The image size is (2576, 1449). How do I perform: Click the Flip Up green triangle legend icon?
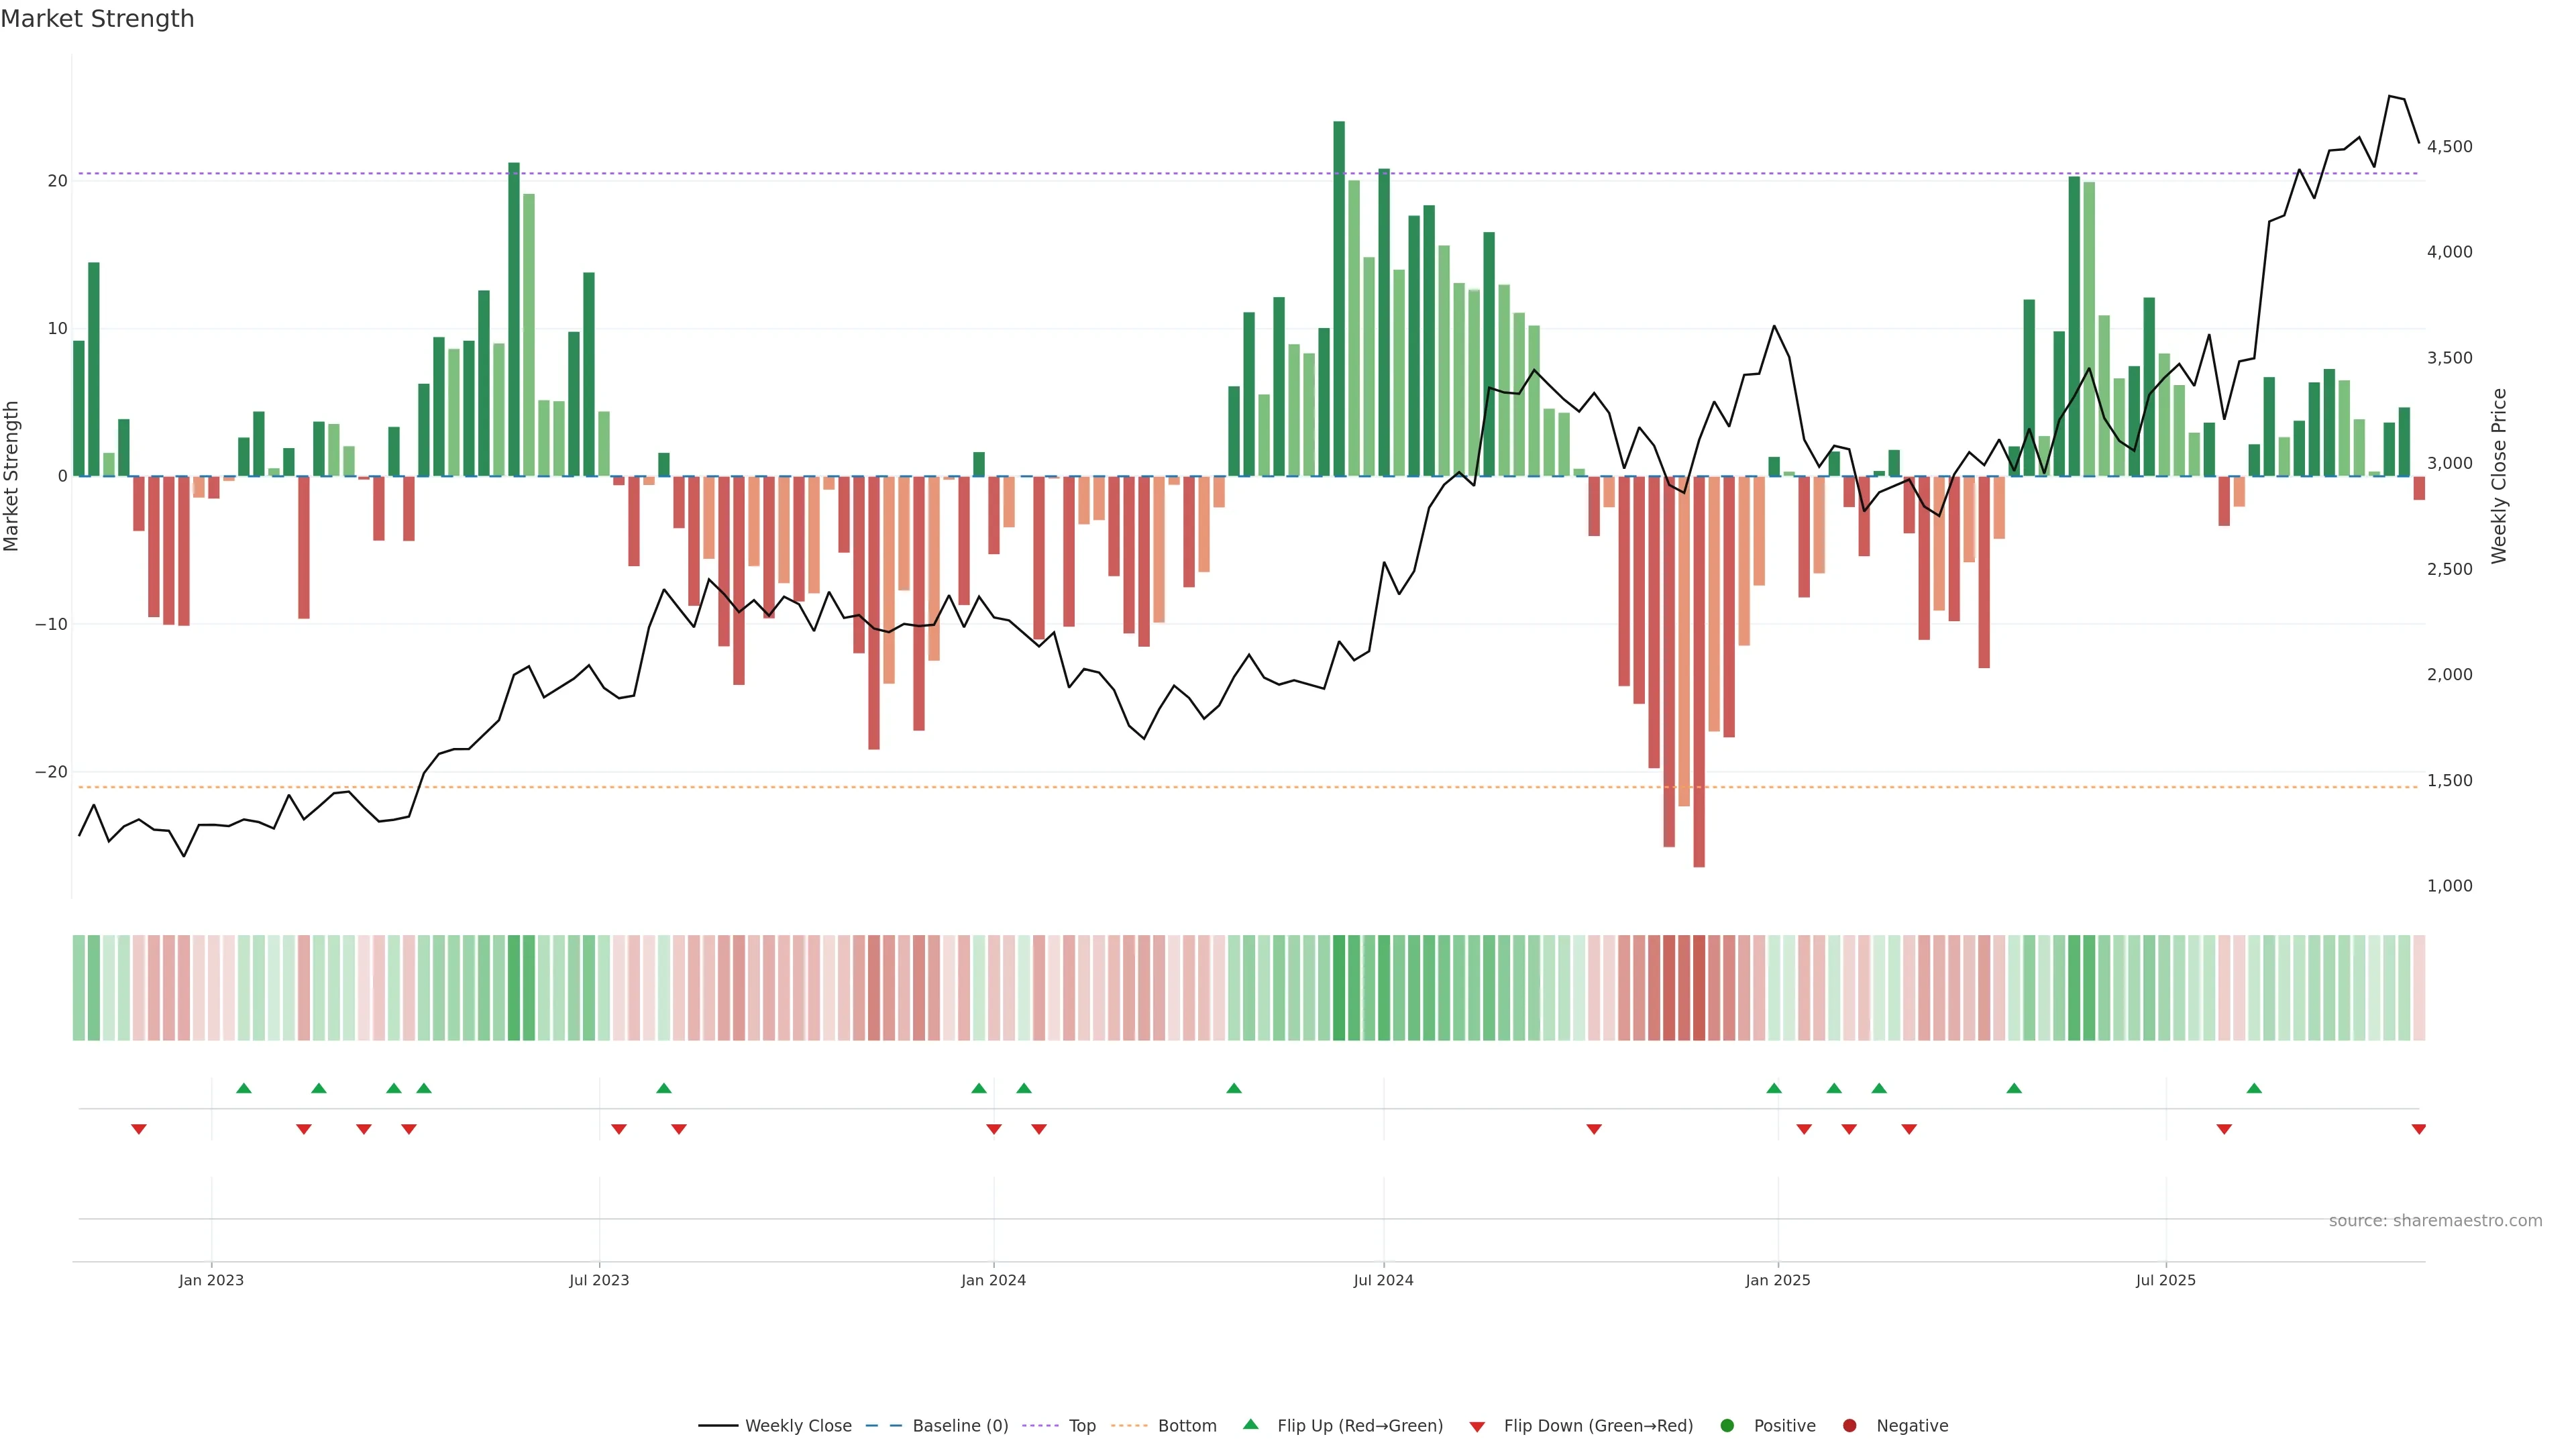(x=1250, y=1425)
